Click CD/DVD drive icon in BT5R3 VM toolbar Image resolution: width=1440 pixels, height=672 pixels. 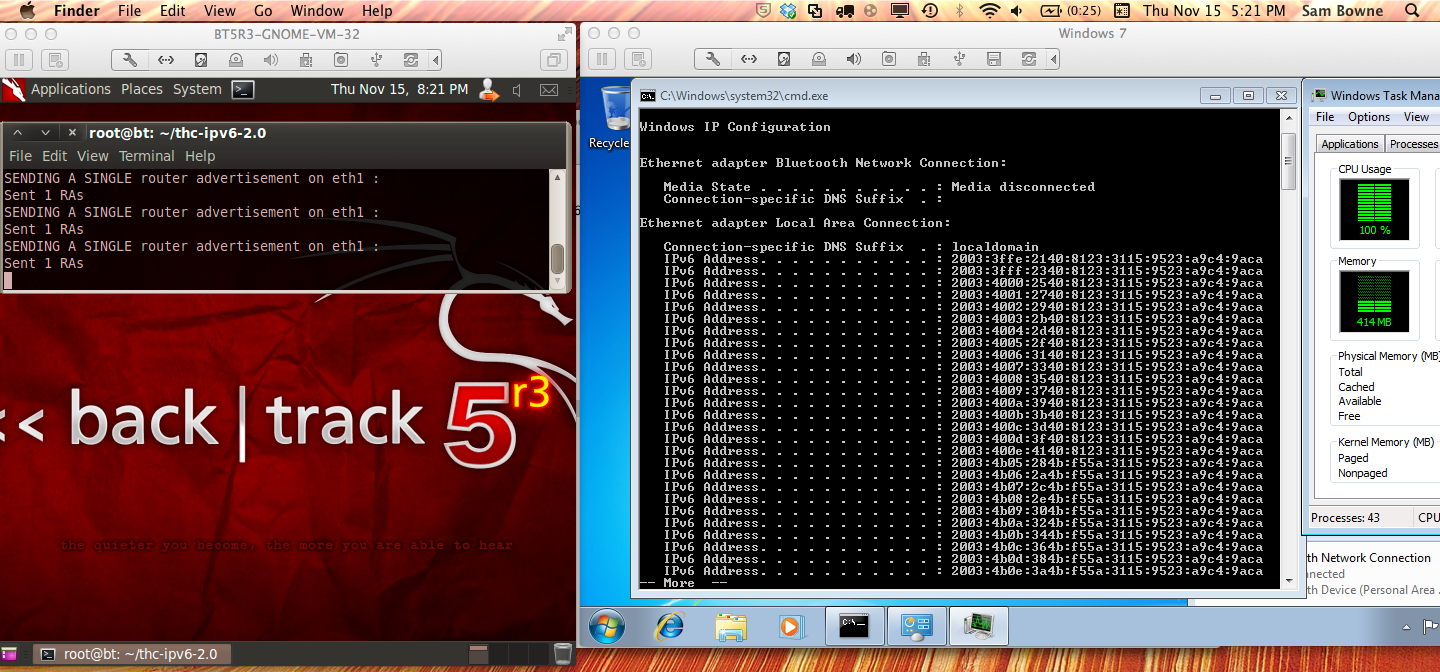[235, 60]
